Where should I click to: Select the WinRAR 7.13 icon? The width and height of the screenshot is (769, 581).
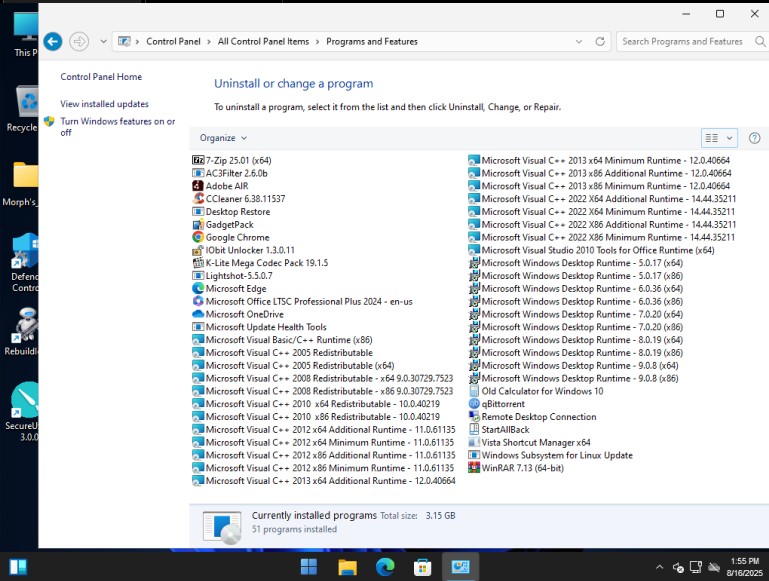[x=474, y=468]
